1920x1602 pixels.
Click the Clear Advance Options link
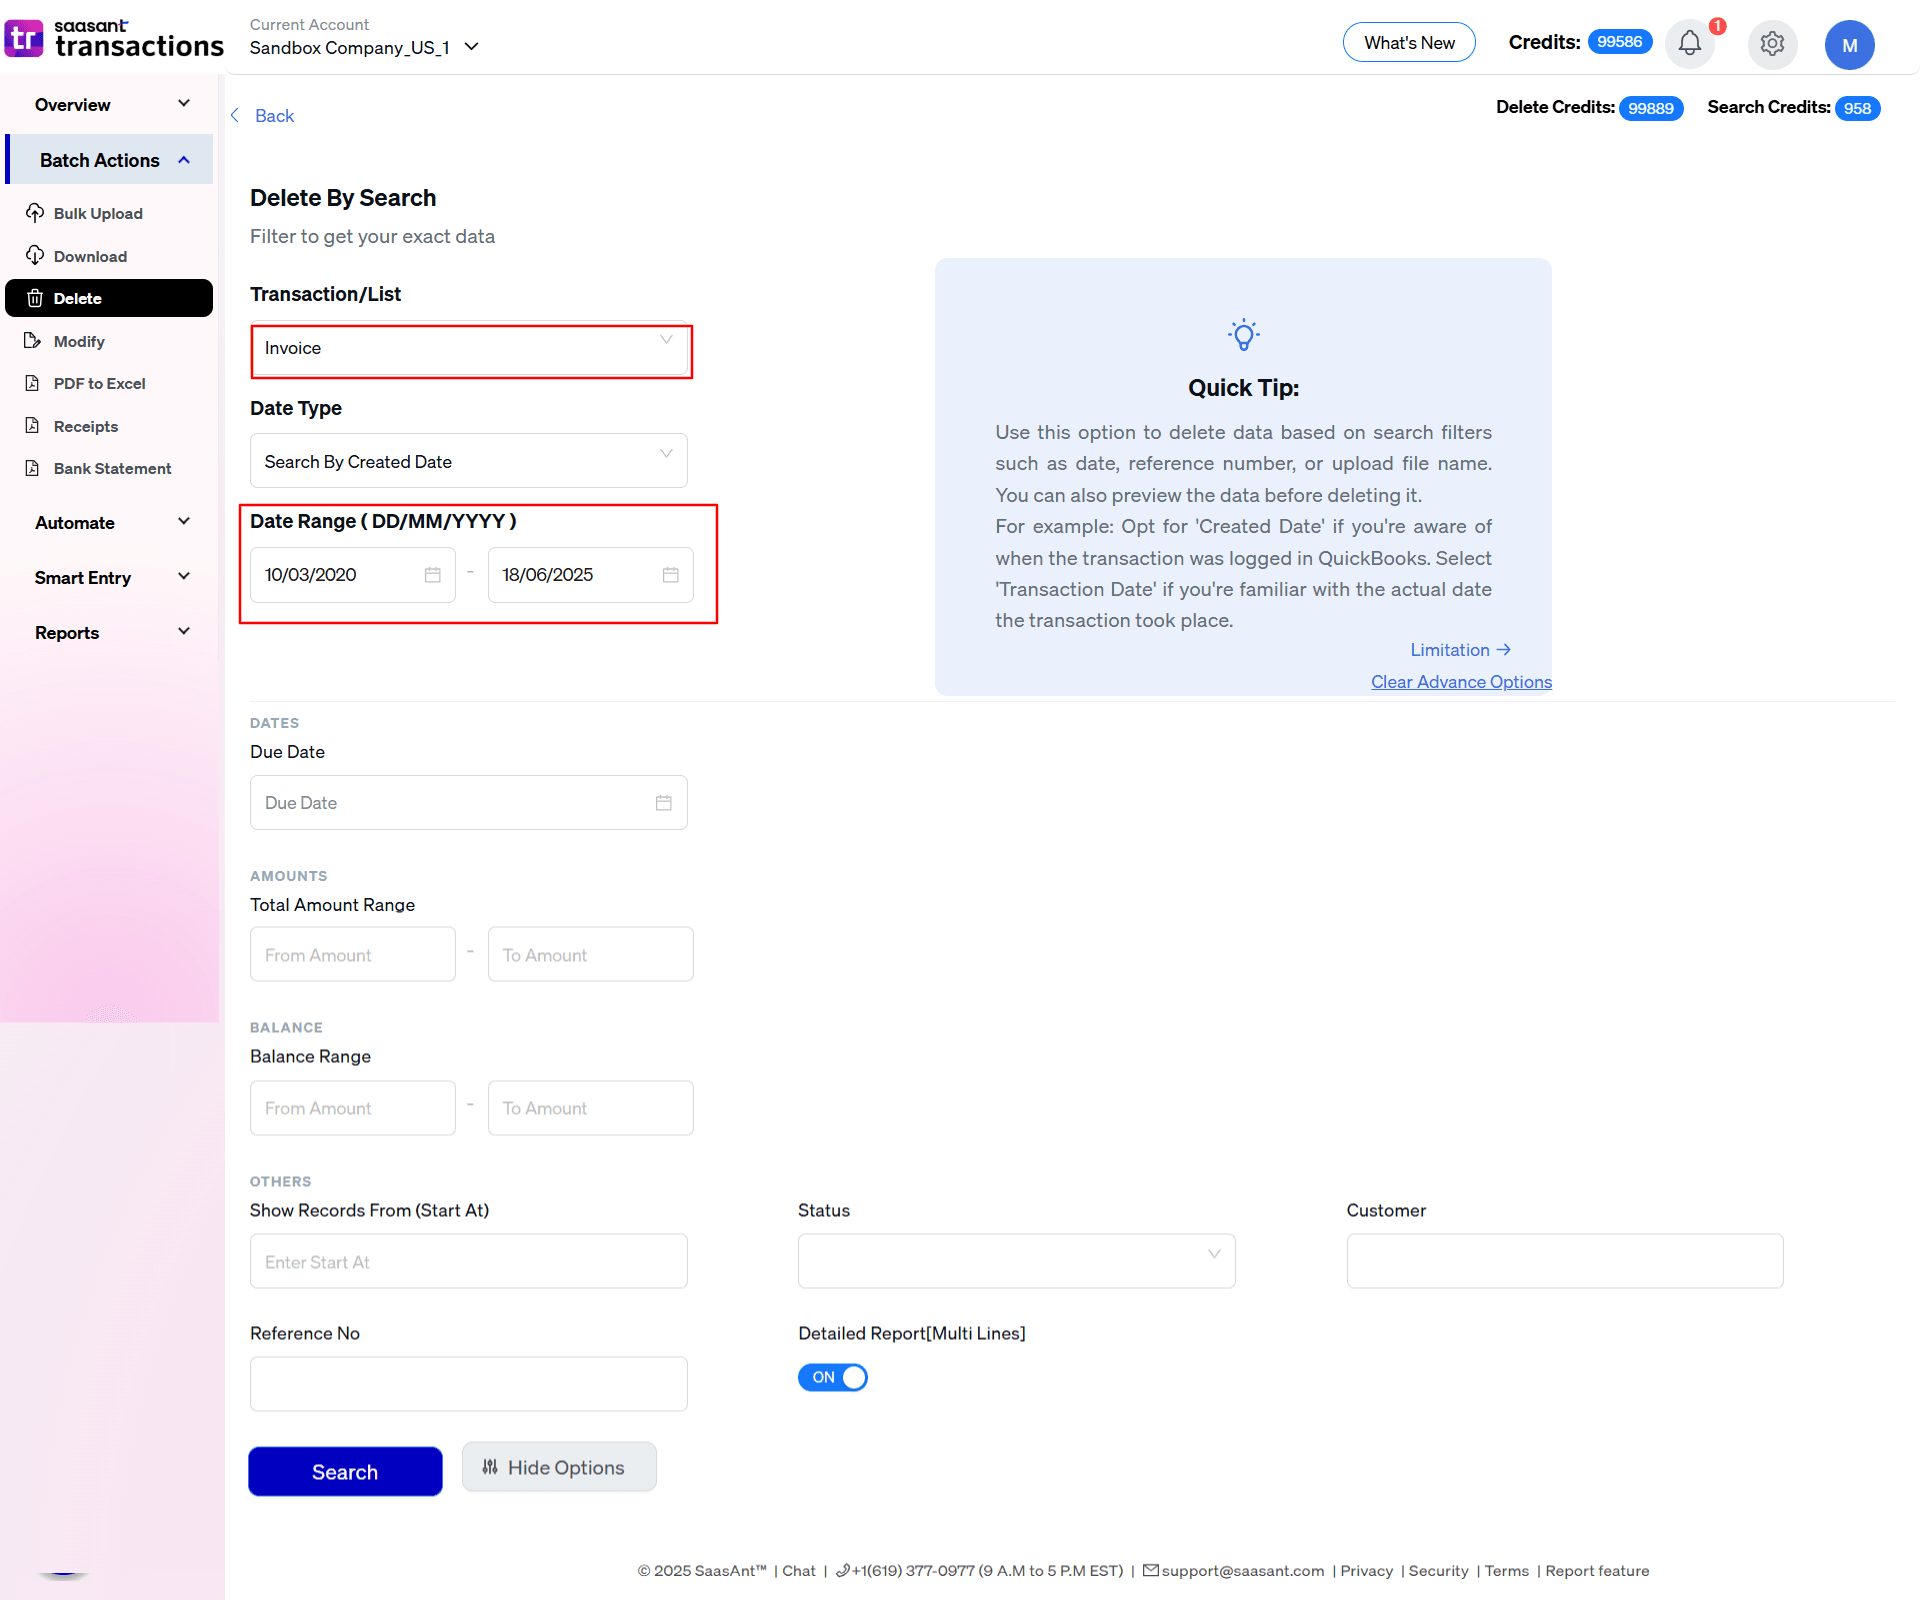coord(1461,681)
